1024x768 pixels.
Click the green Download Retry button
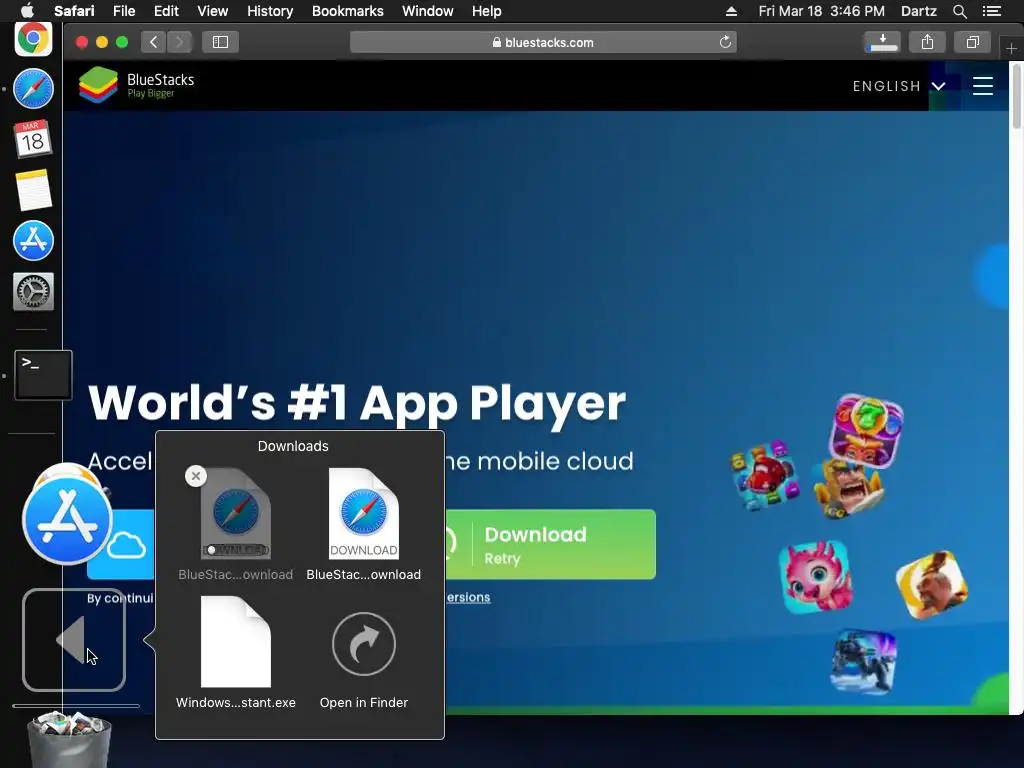[551, 545]
